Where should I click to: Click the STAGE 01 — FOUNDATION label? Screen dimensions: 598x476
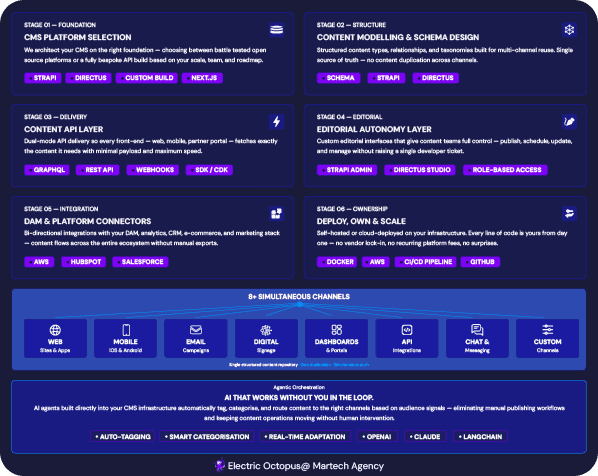click(x=60, y=25)
